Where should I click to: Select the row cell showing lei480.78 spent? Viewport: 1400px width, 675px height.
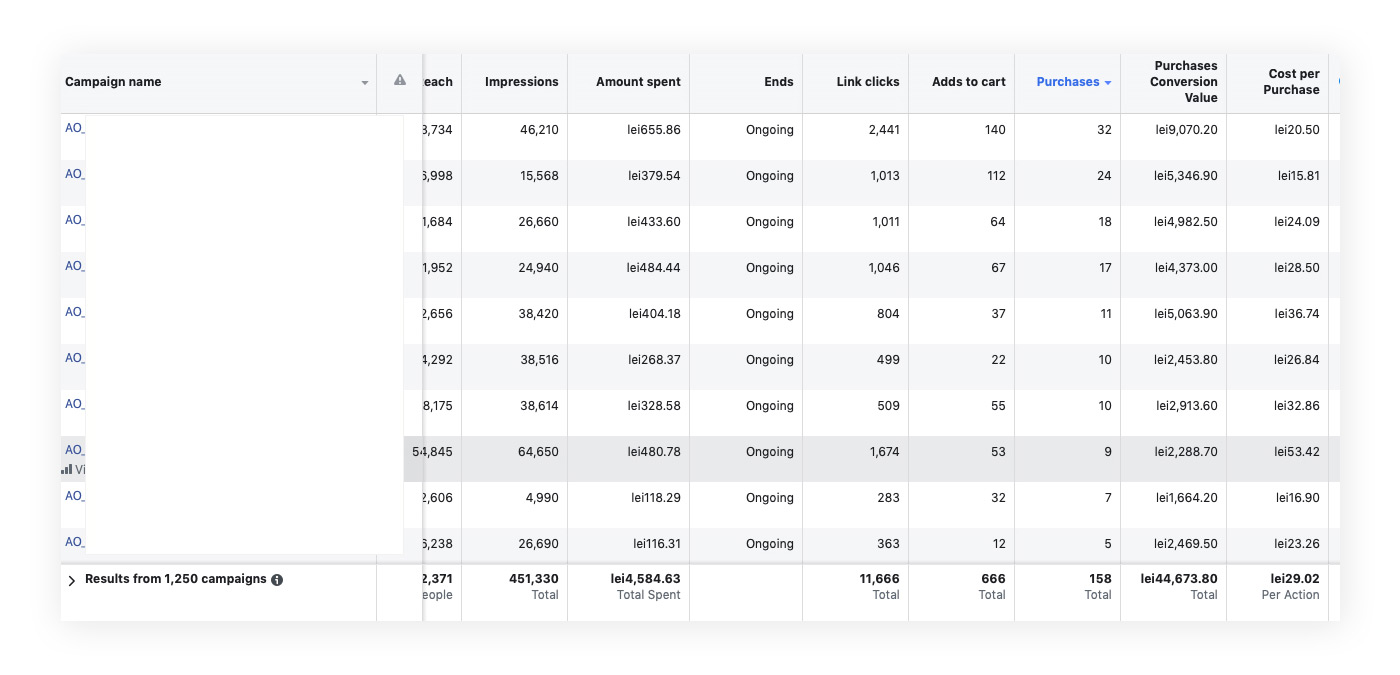653,452
